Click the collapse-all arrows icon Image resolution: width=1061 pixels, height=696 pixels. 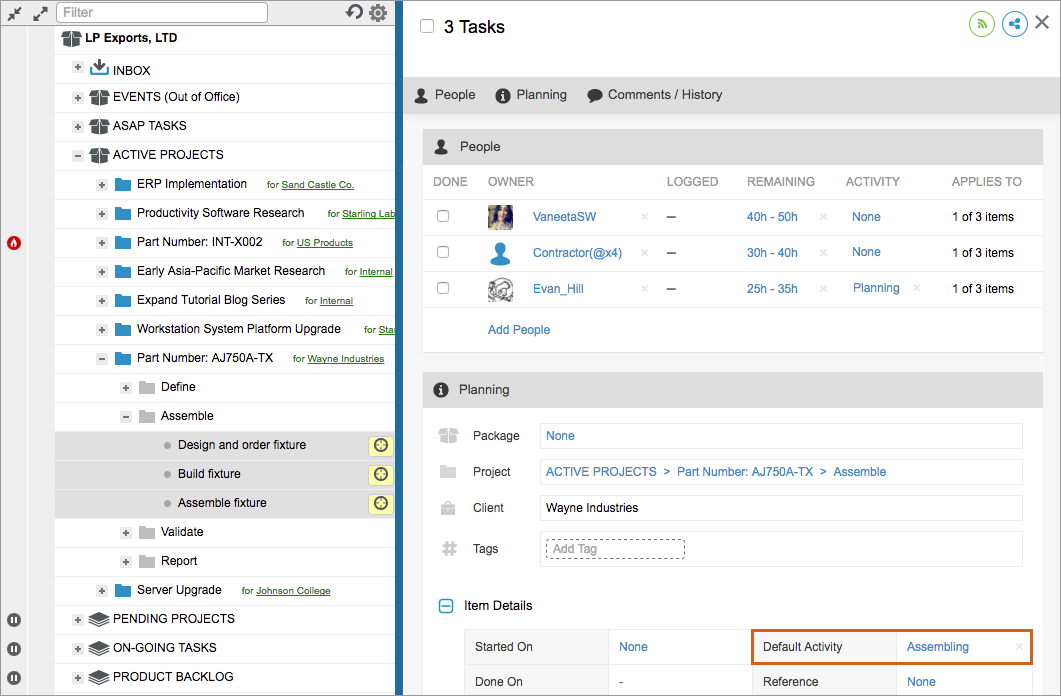[15, 14]
